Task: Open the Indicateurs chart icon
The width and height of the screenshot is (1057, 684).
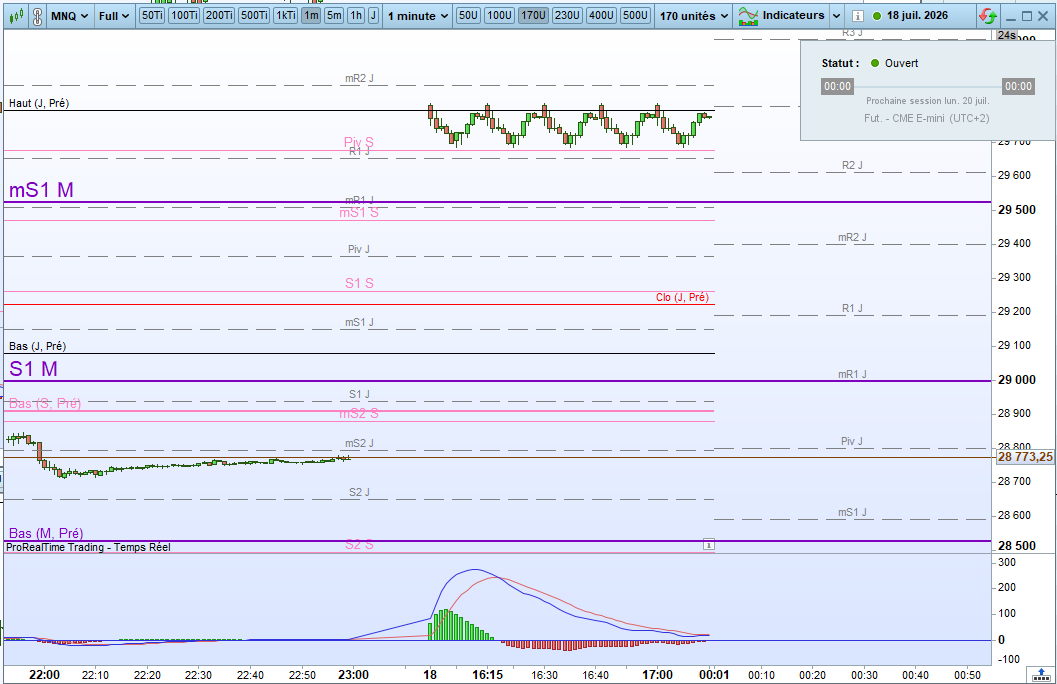Action: tap(748, 15)
